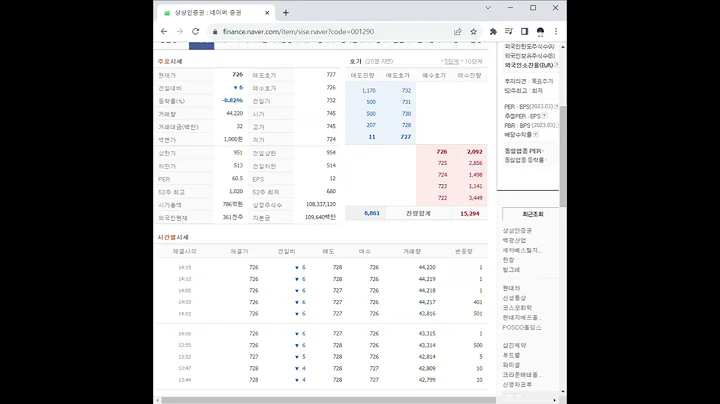View site information lock icon

(x=214, y=32)
